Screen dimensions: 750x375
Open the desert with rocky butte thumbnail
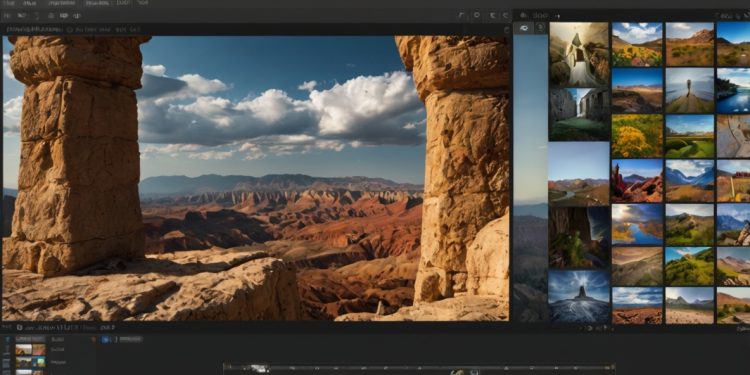(x=690, y=44)
